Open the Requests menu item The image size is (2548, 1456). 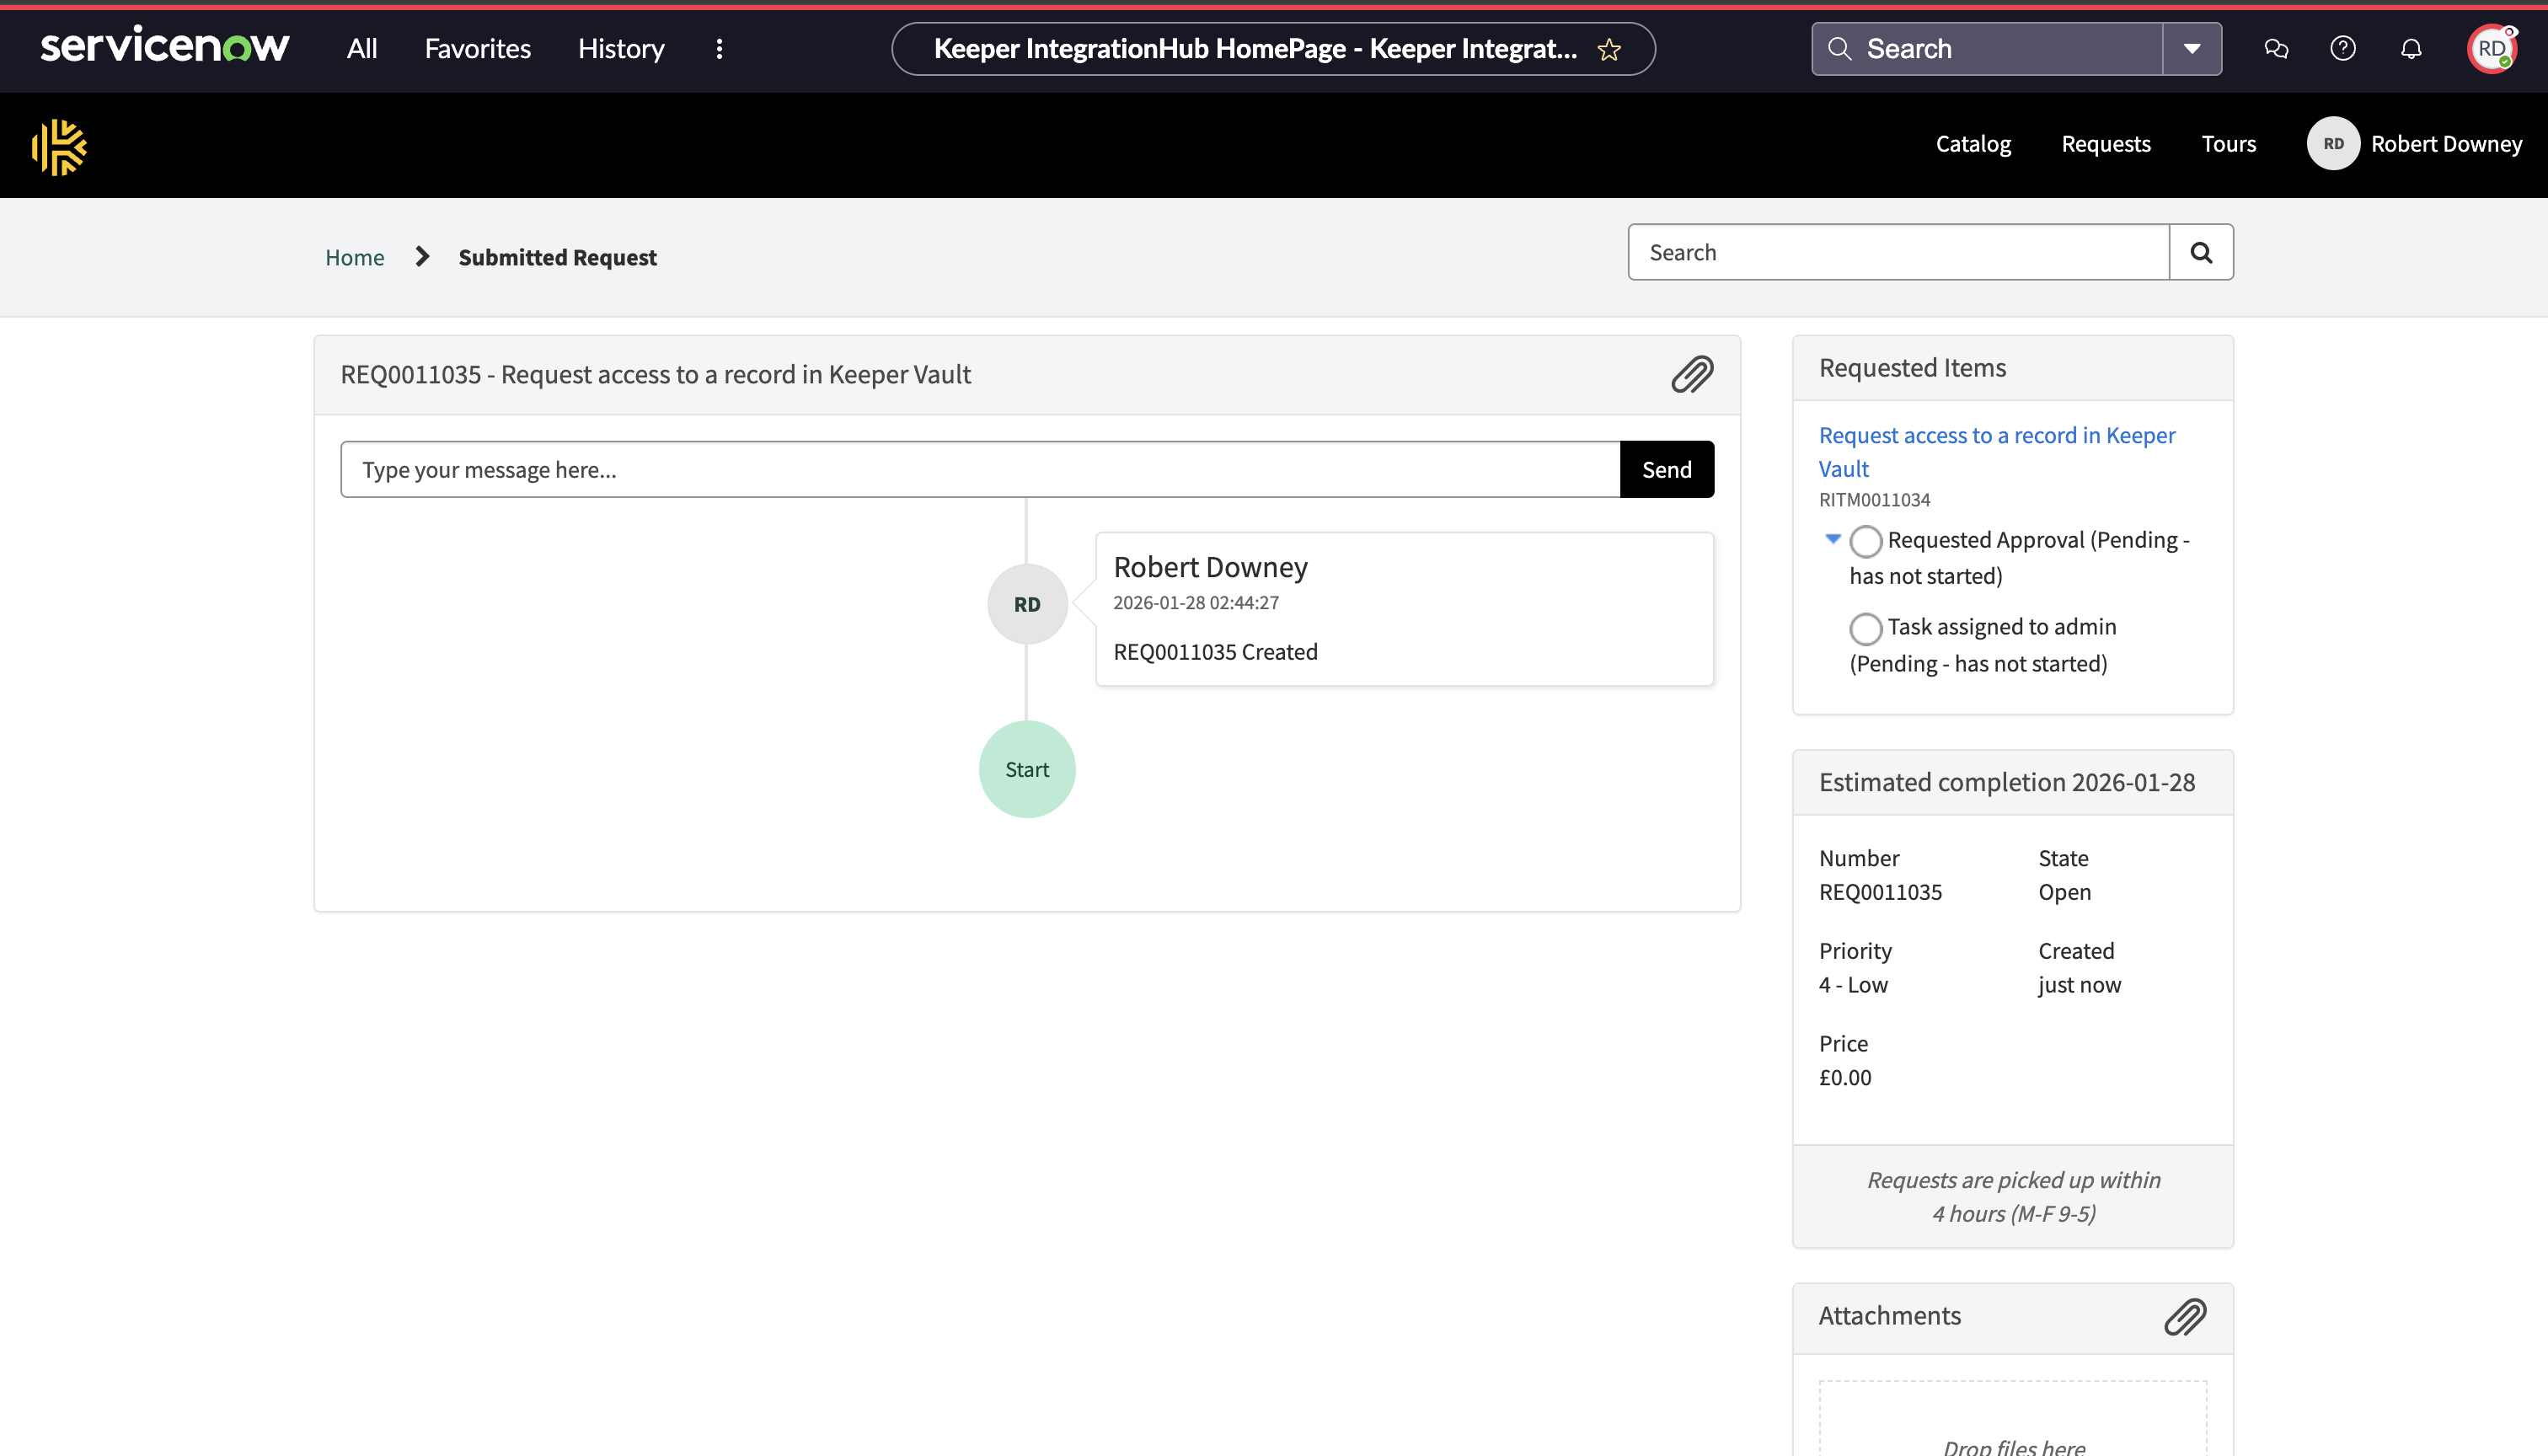tap(2106, 144)
